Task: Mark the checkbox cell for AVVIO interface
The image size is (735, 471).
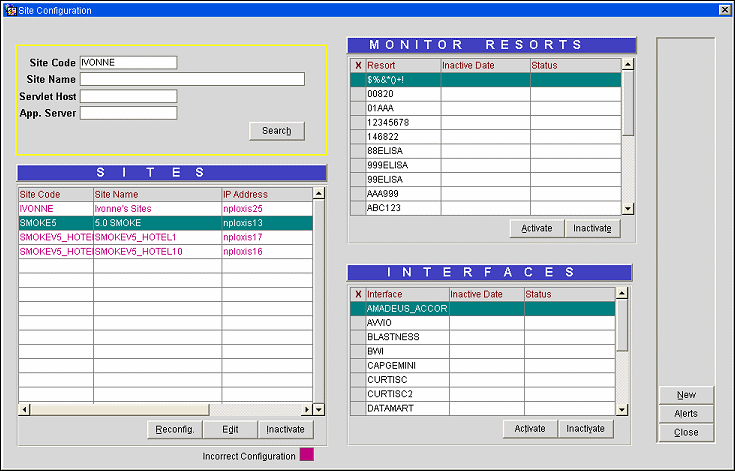Action: pos(358,323)
